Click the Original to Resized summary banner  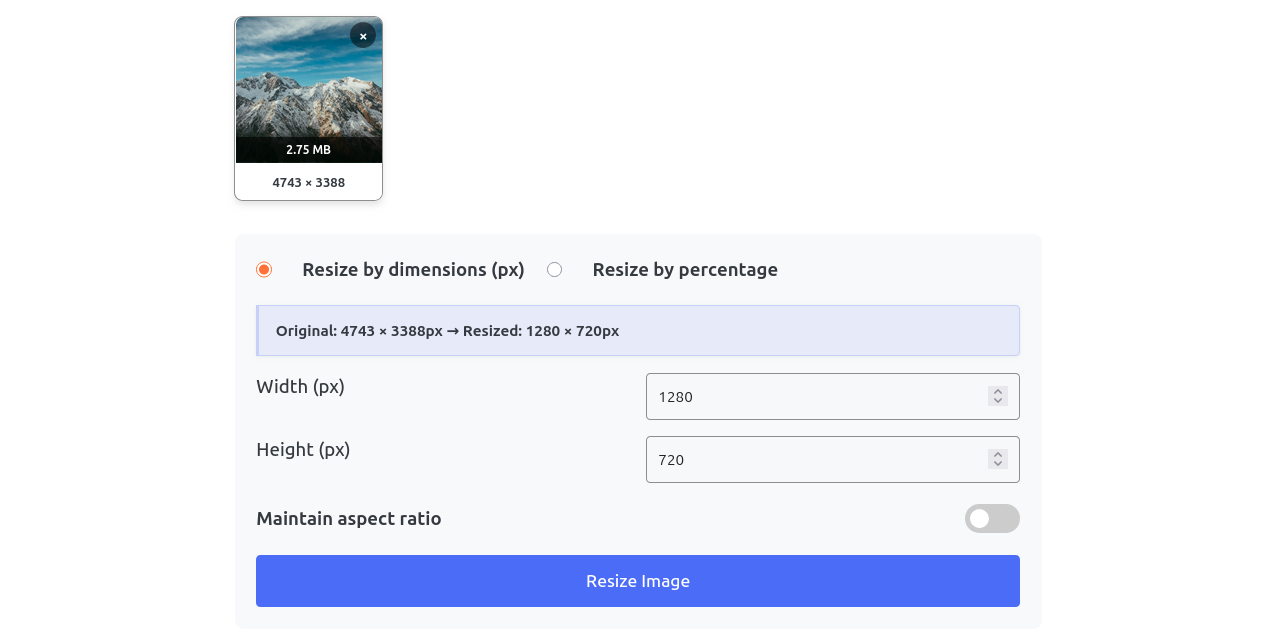[637, 330]
